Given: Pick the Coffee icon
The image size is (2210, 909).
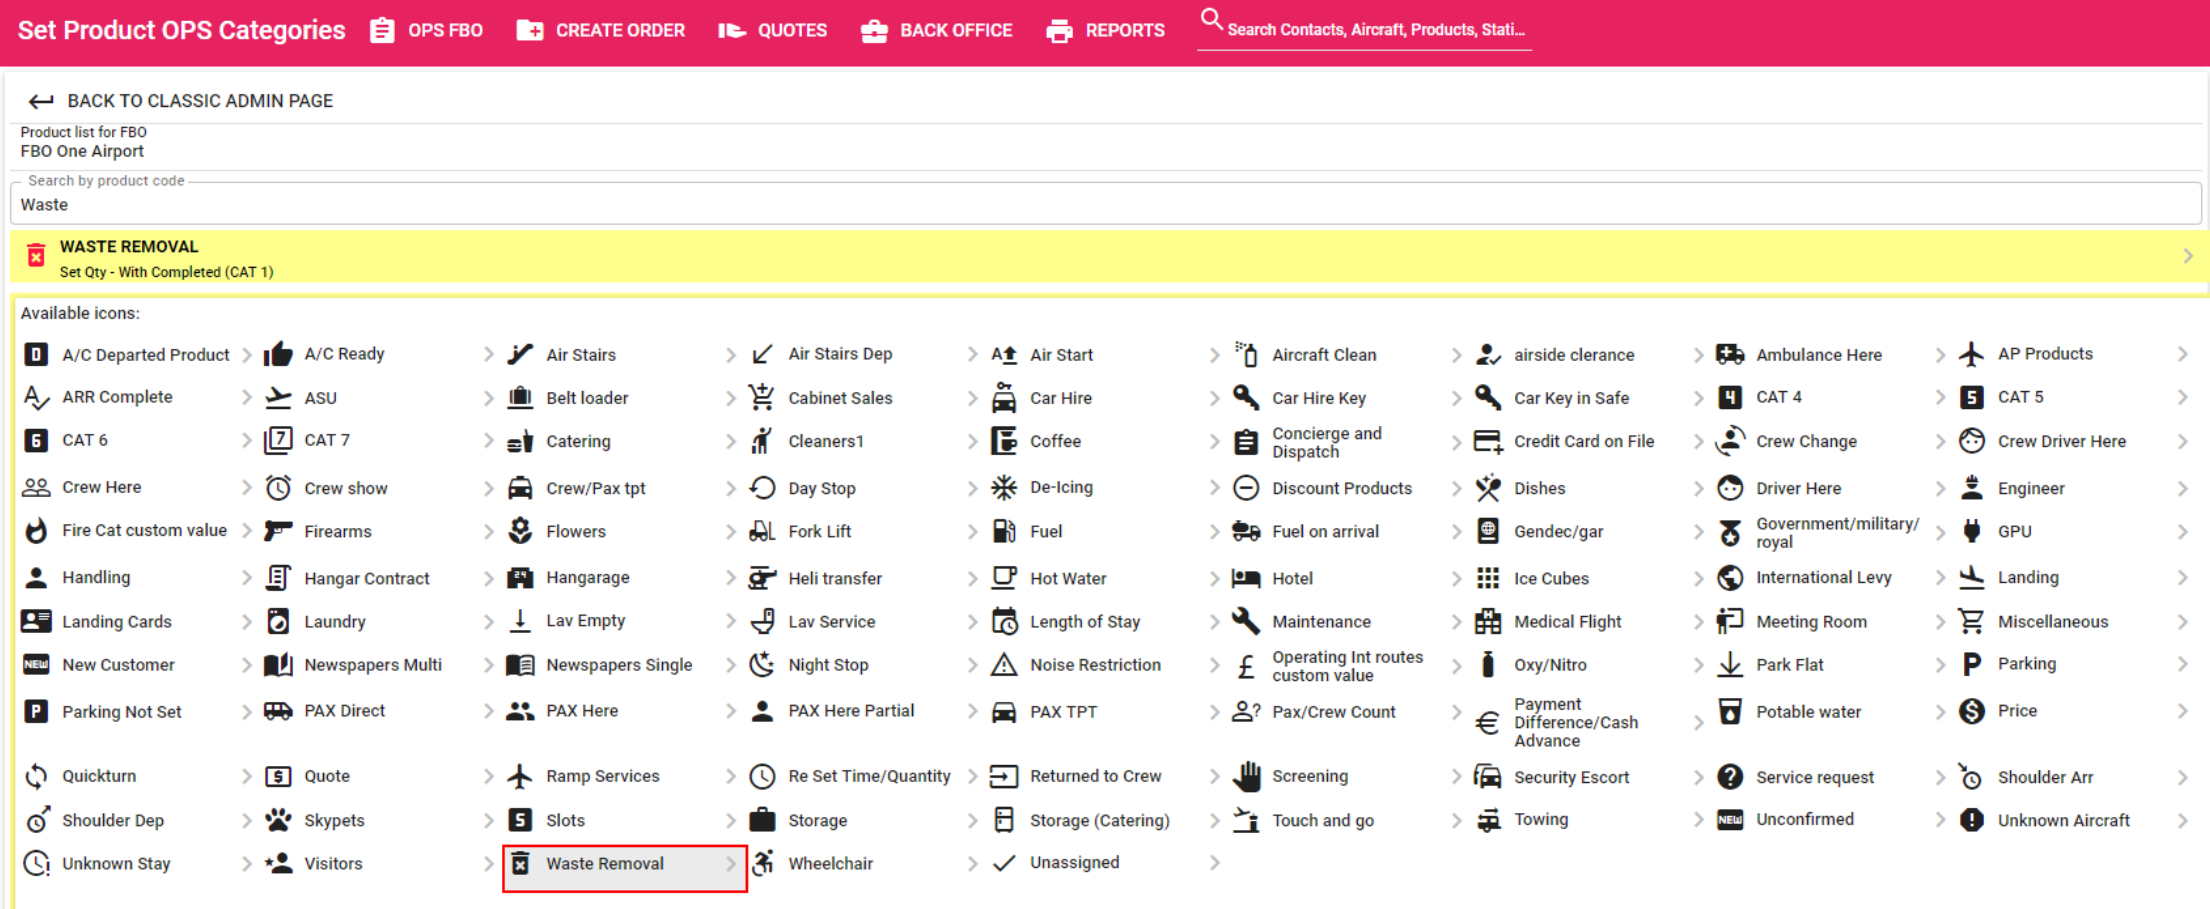Looking at the screenshot, I should coord(1004,441).
